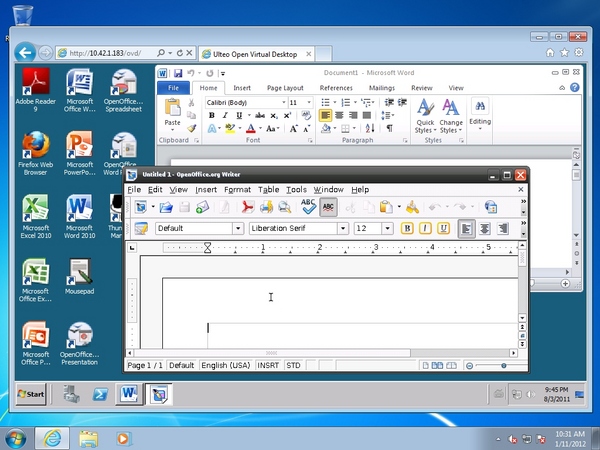Click Grow Font icon in Word
Screen dimensions: 600x450
293,129
